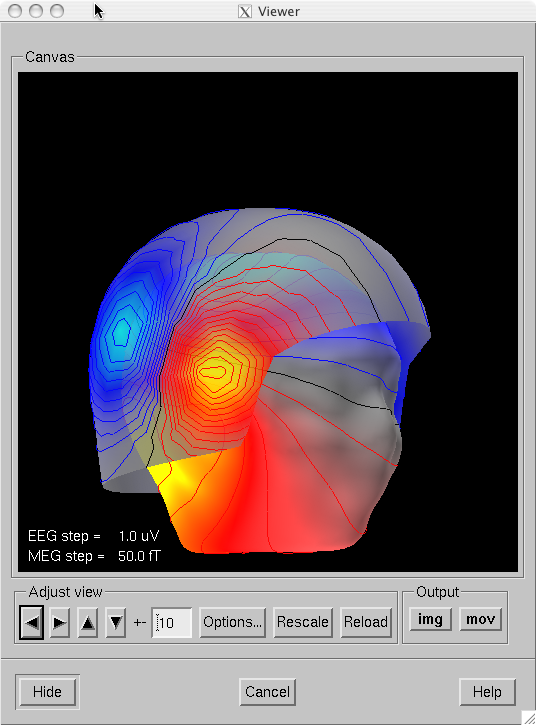
Task: Click the yellow field maximum on the helmet
Action: (213, 371)
